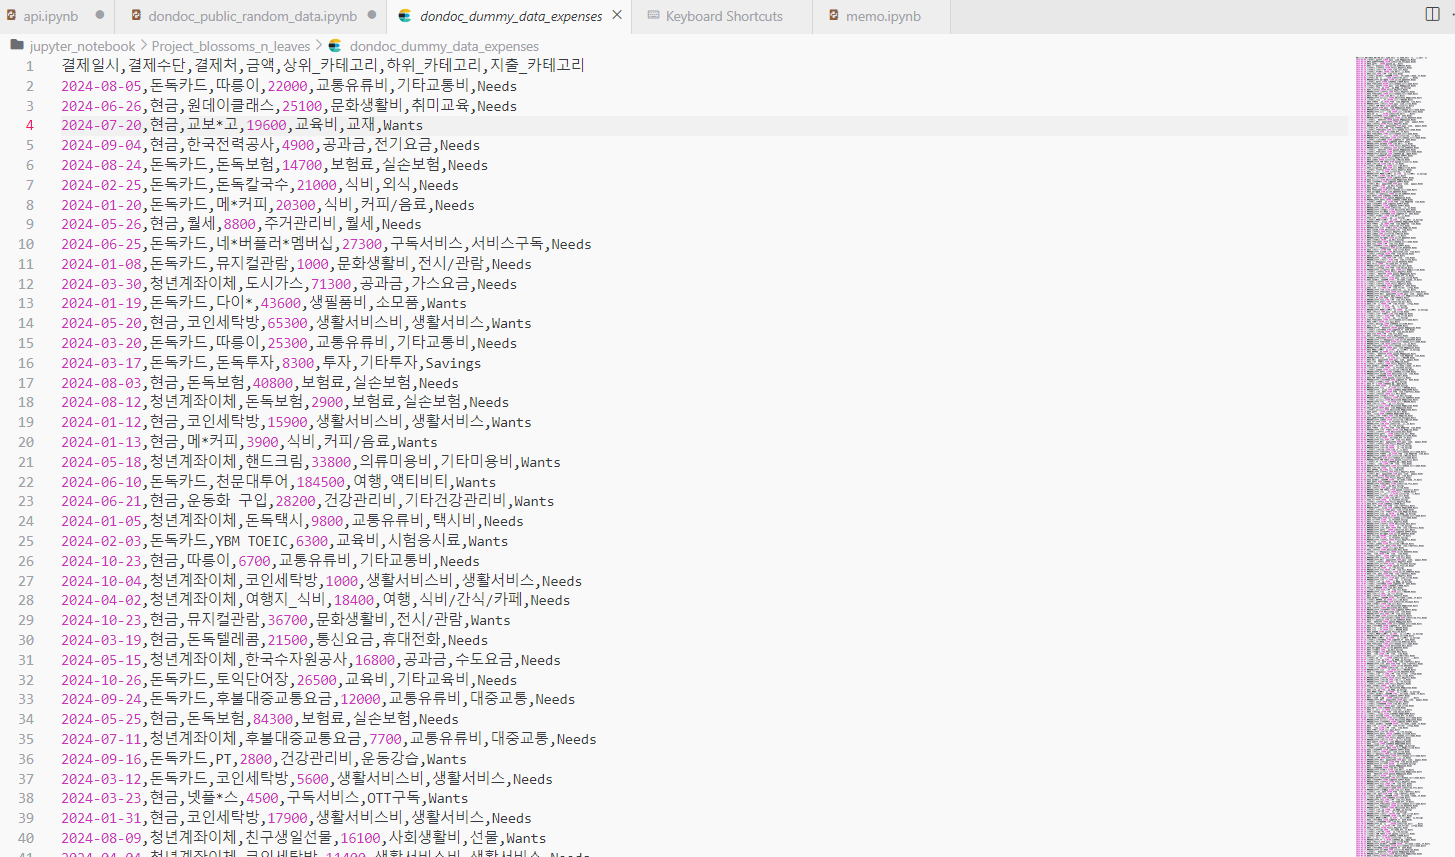Click amount 5600 on line 37
This screenshot has height=857, width=1455.
[312, 779]
